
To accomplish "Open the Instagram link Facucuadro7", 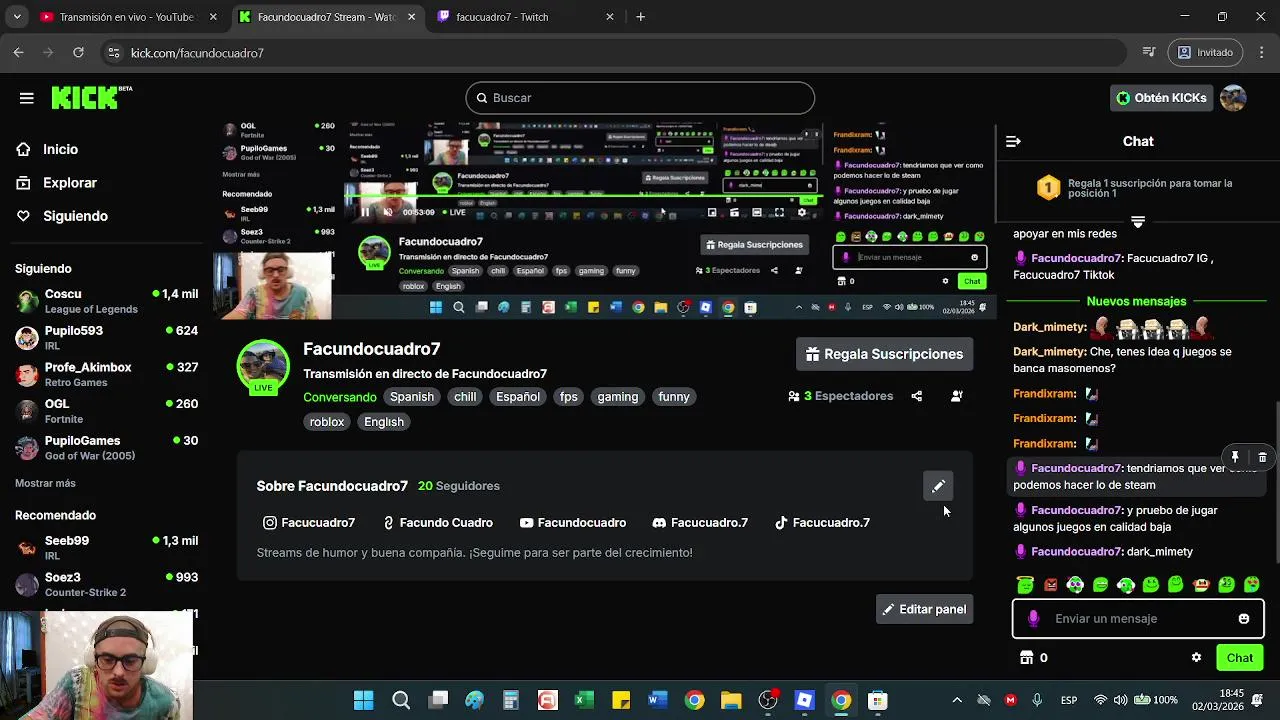I will click(x=308, y=523).
